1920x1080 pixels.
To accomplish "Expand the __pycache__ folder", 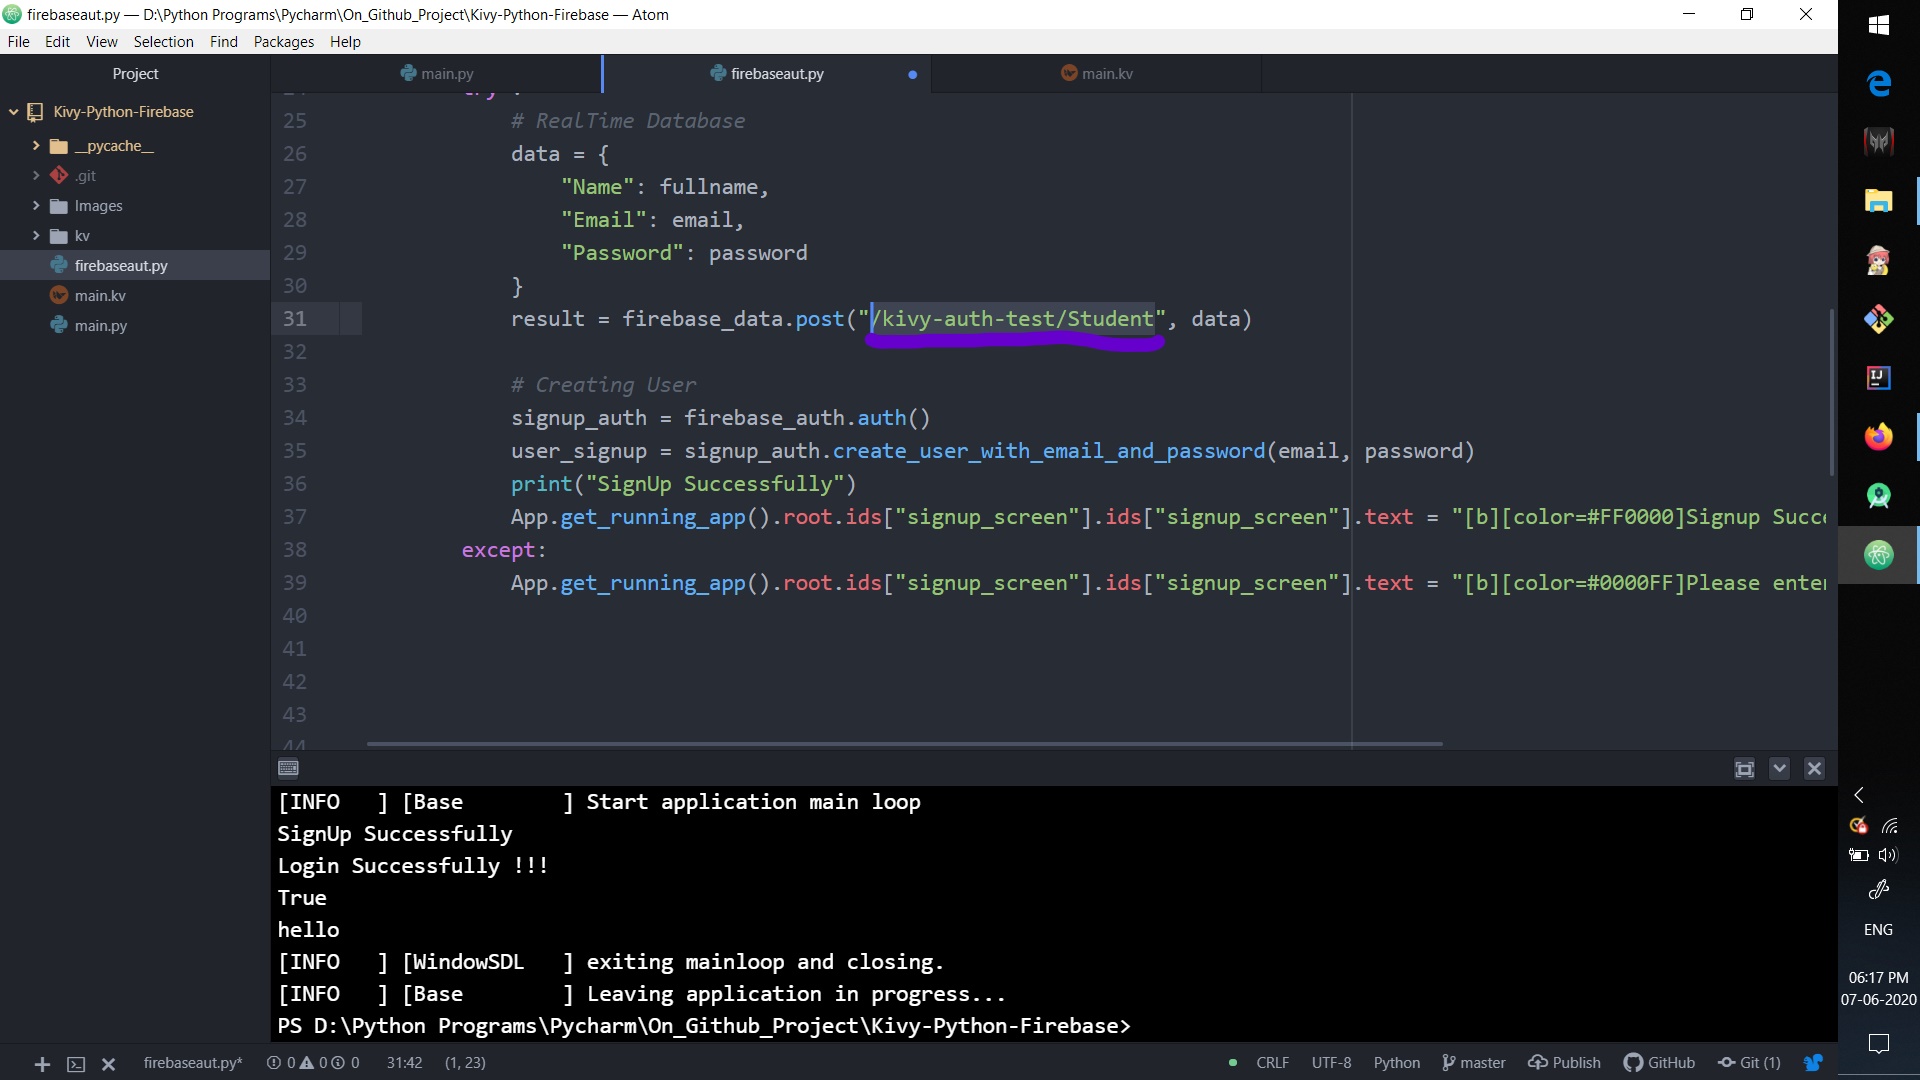I will [x=36, y=146].
